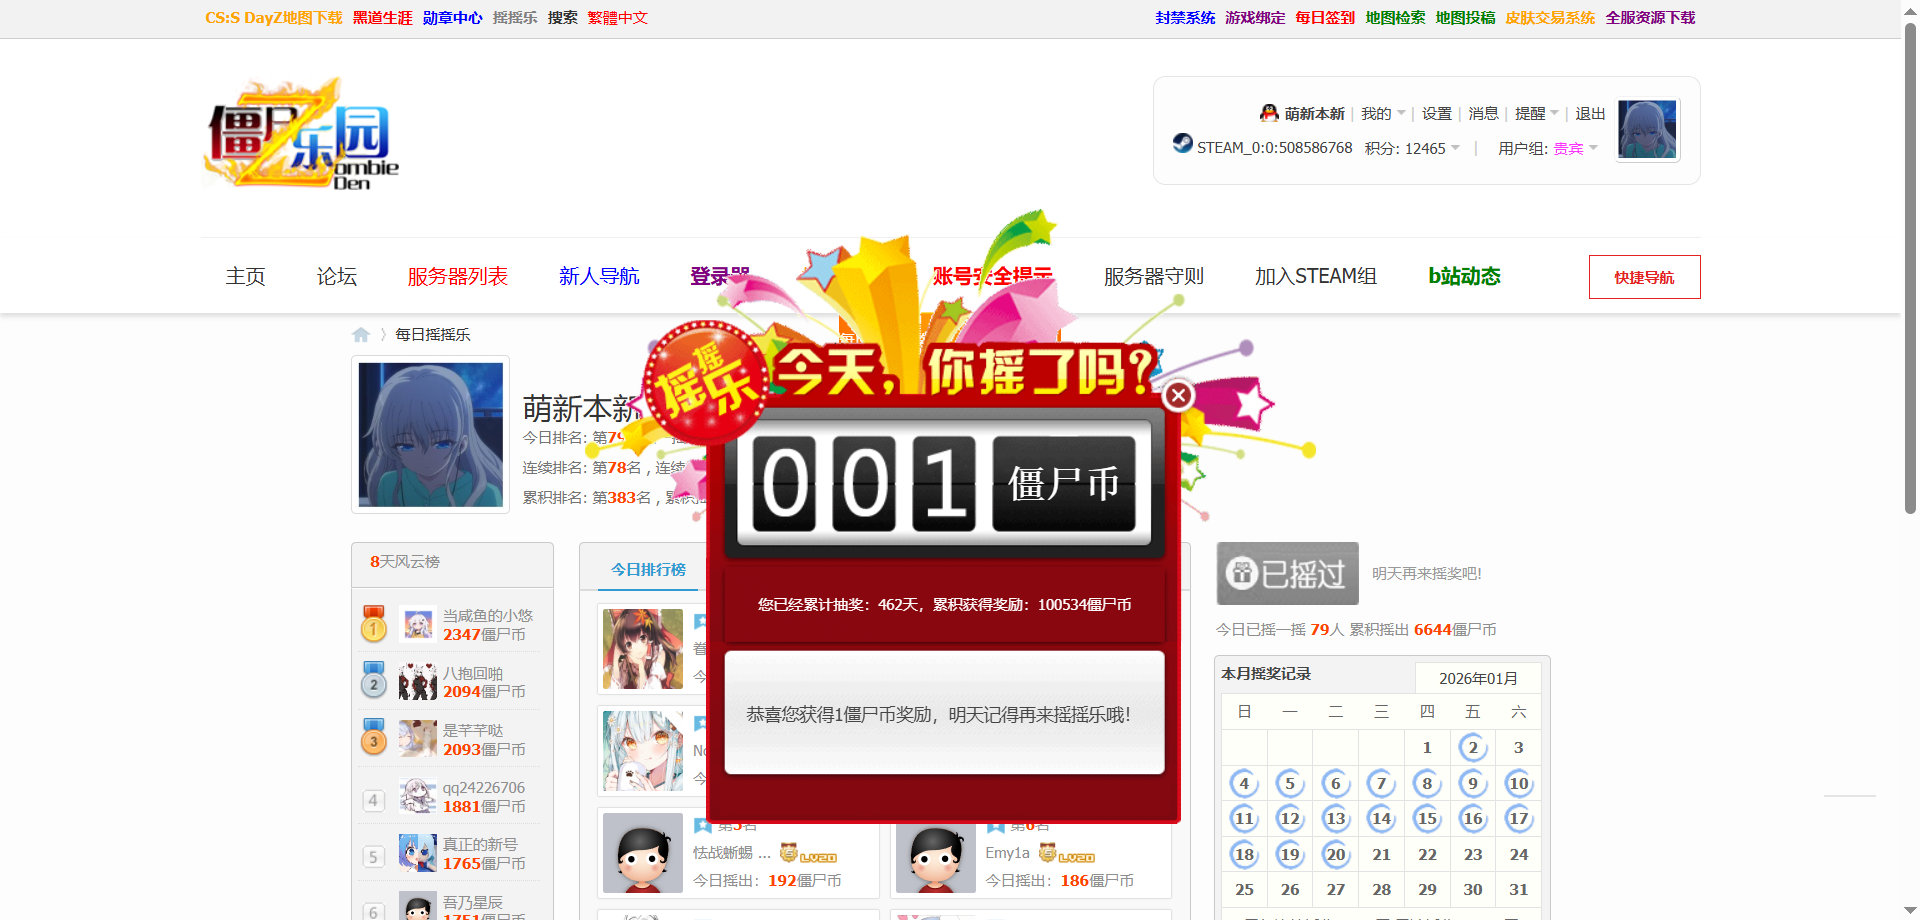Screen dimensions: 1920x920
Task: Click the user avatar thumbnail at top right
Action: tap(1646, 129)
